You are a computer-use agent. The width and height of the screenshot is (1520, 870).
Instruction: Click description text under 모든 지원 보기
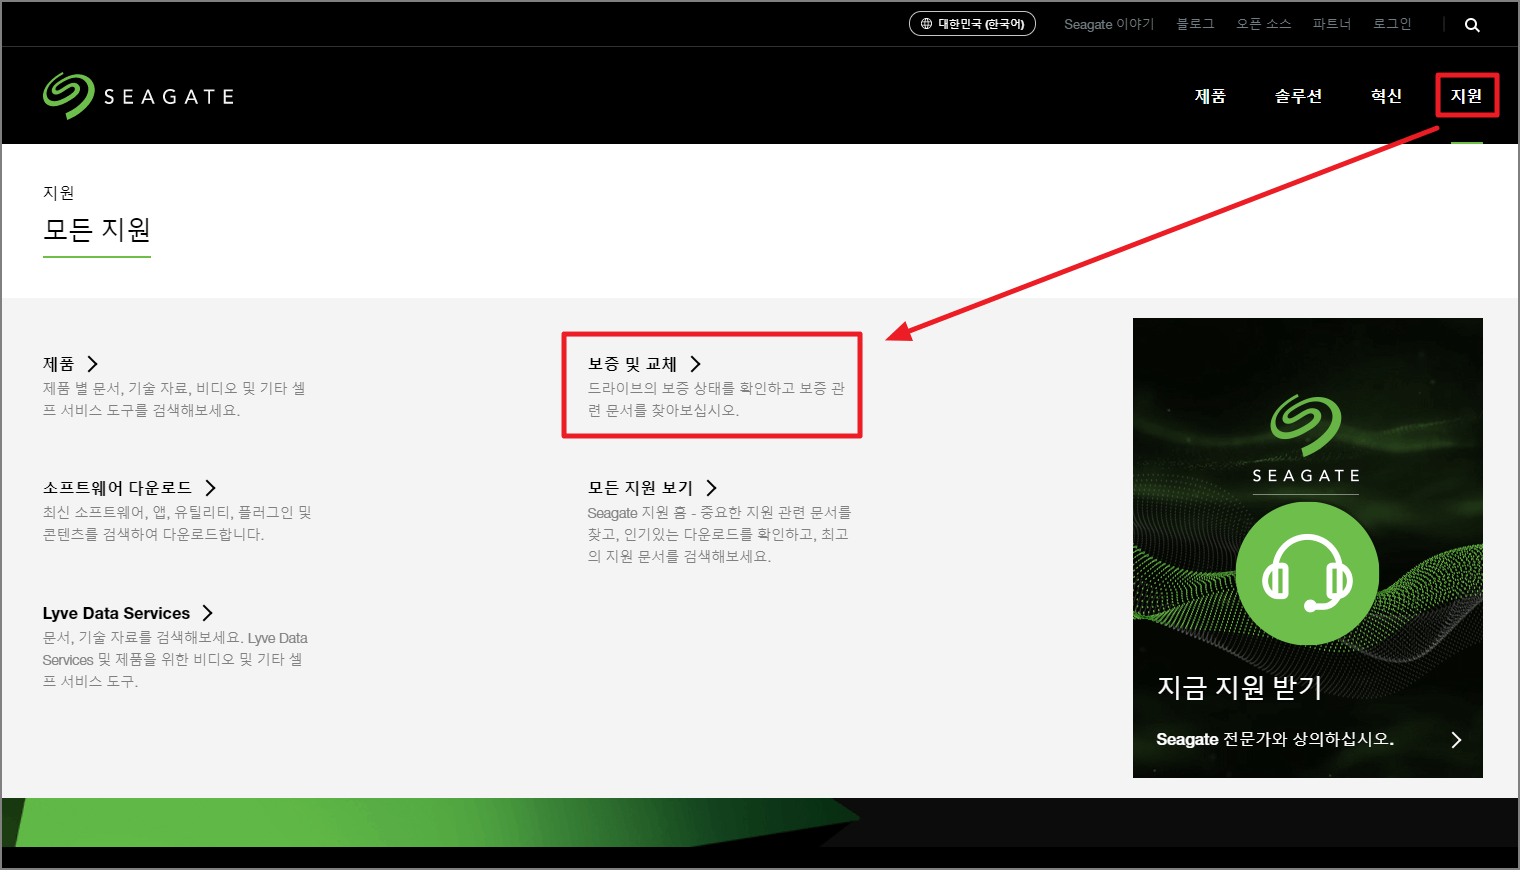(719, 534)
